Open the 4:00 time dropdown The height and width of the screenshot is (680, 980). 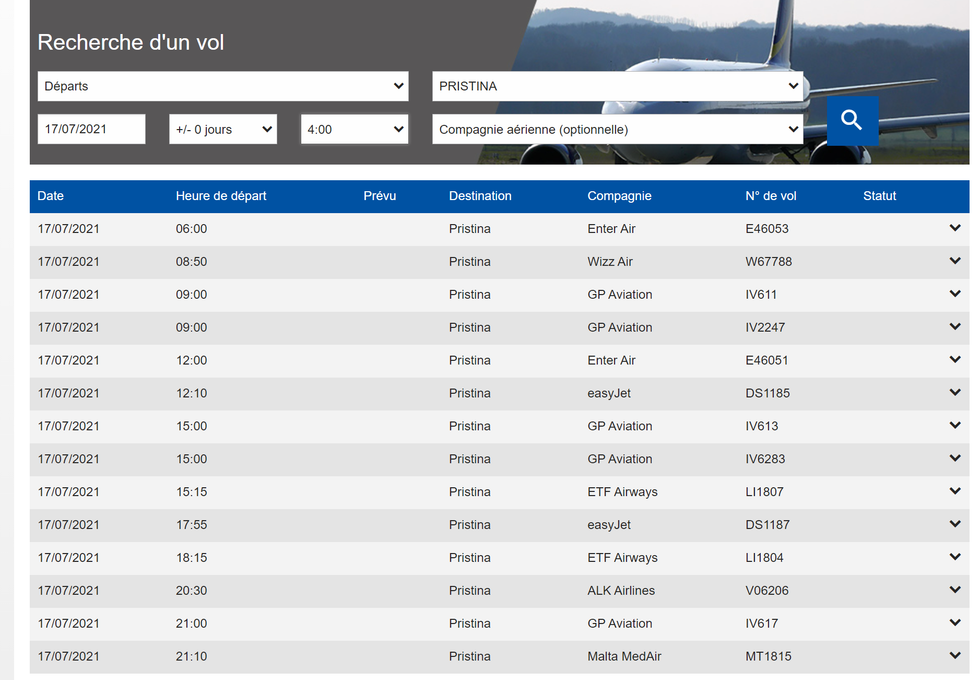[354, 129]
